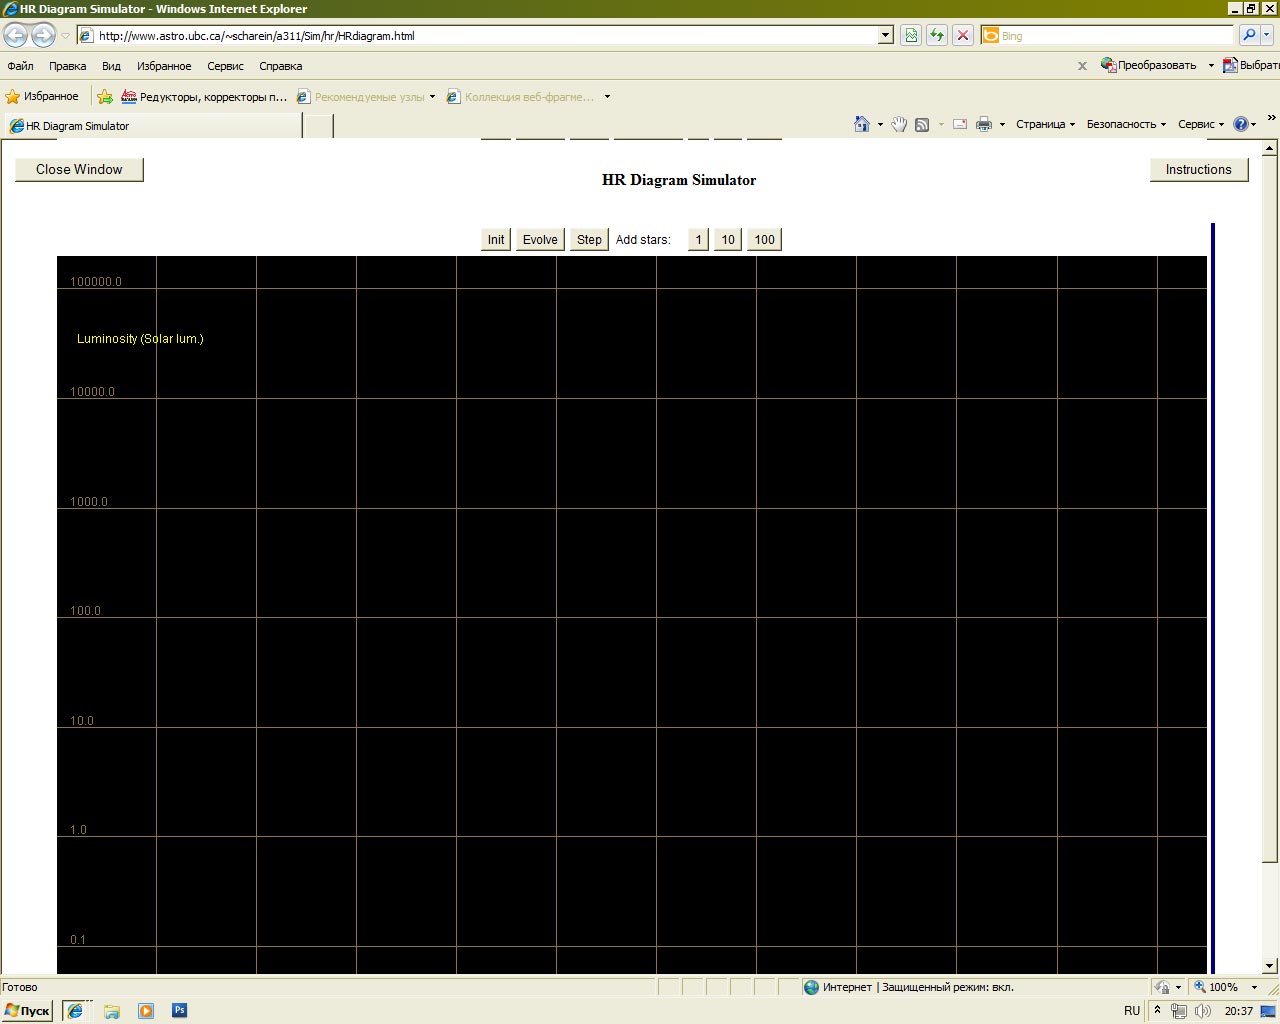Open the Редукторы, корректоры favorites link
The width and height of the screenshot is (1280, 1024).
(x=204, y=97)
